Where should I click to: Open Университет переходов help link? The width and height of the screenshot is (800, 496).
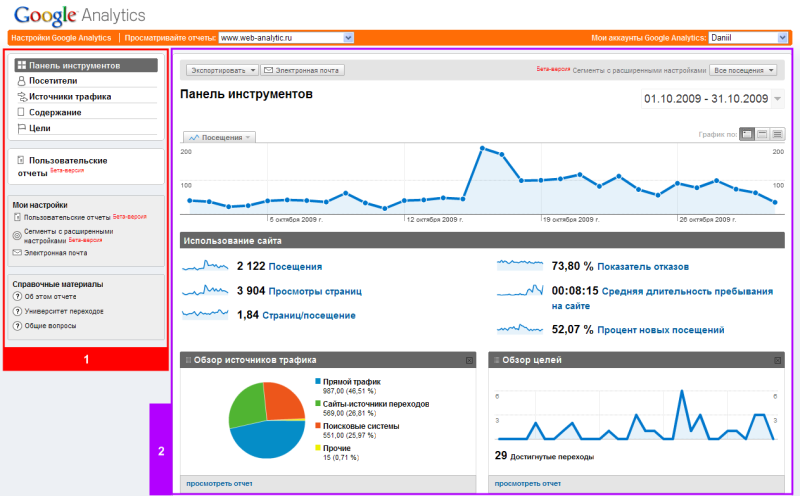click(64, 311)
